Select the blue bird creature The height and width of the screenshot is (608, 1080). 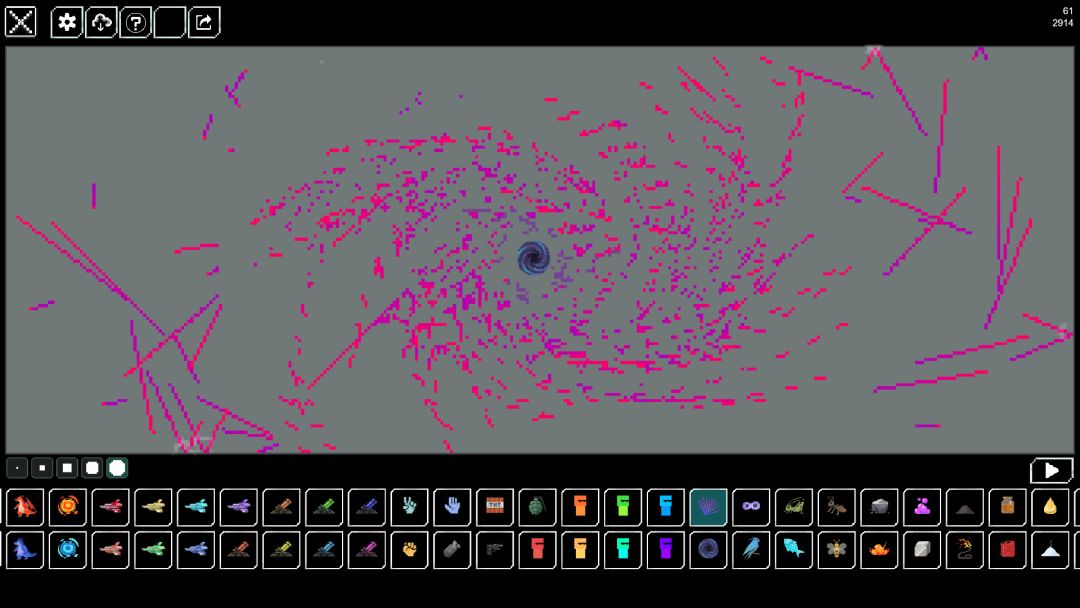pos(751,549)
